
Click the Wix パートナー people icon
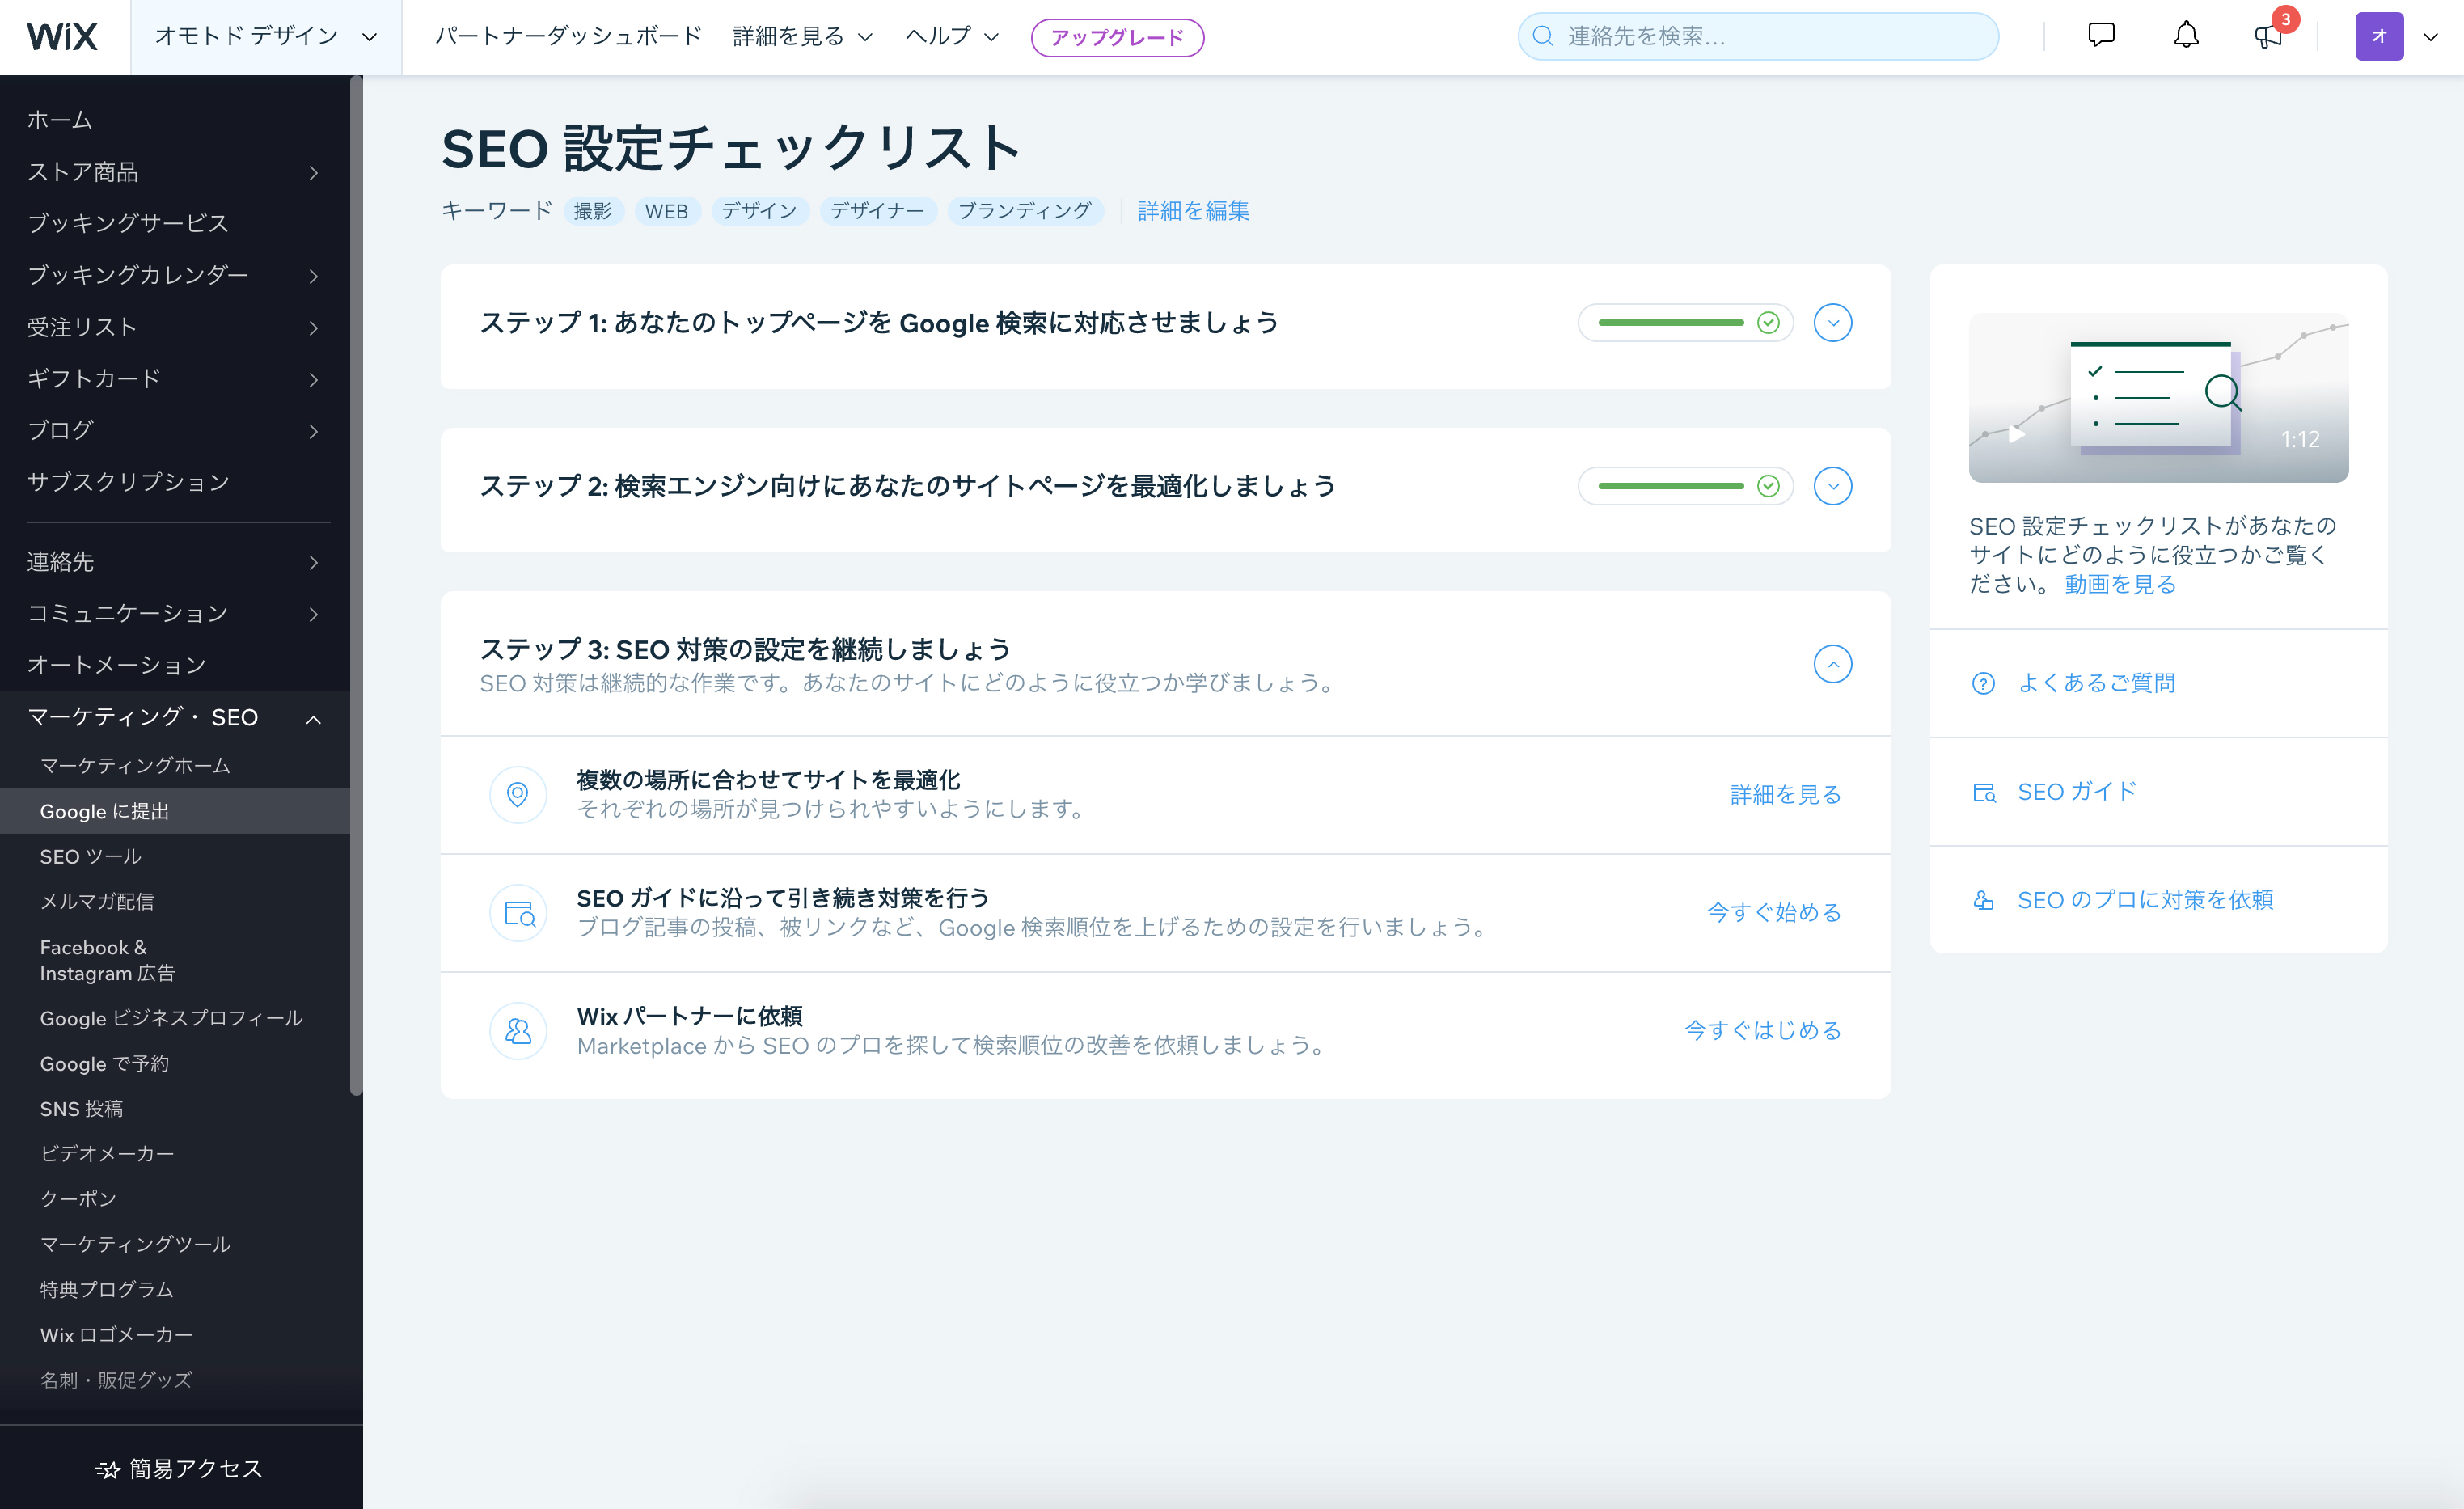coord(518,1031)
